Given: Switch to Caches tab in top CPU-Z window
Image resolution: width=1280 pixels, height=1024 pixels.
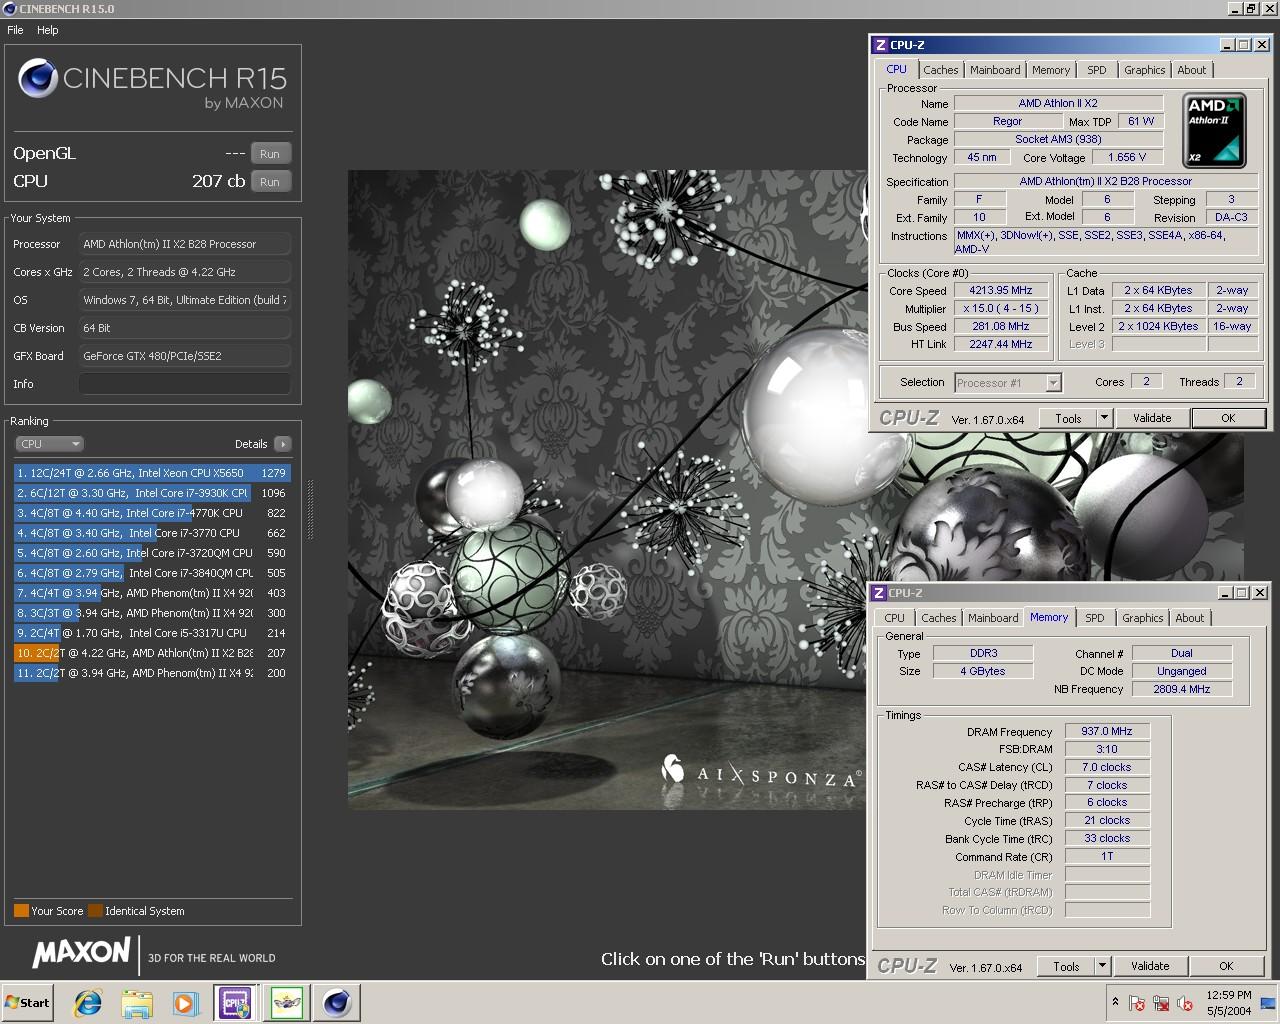Looking at the screenshot, I should [941, 70].
